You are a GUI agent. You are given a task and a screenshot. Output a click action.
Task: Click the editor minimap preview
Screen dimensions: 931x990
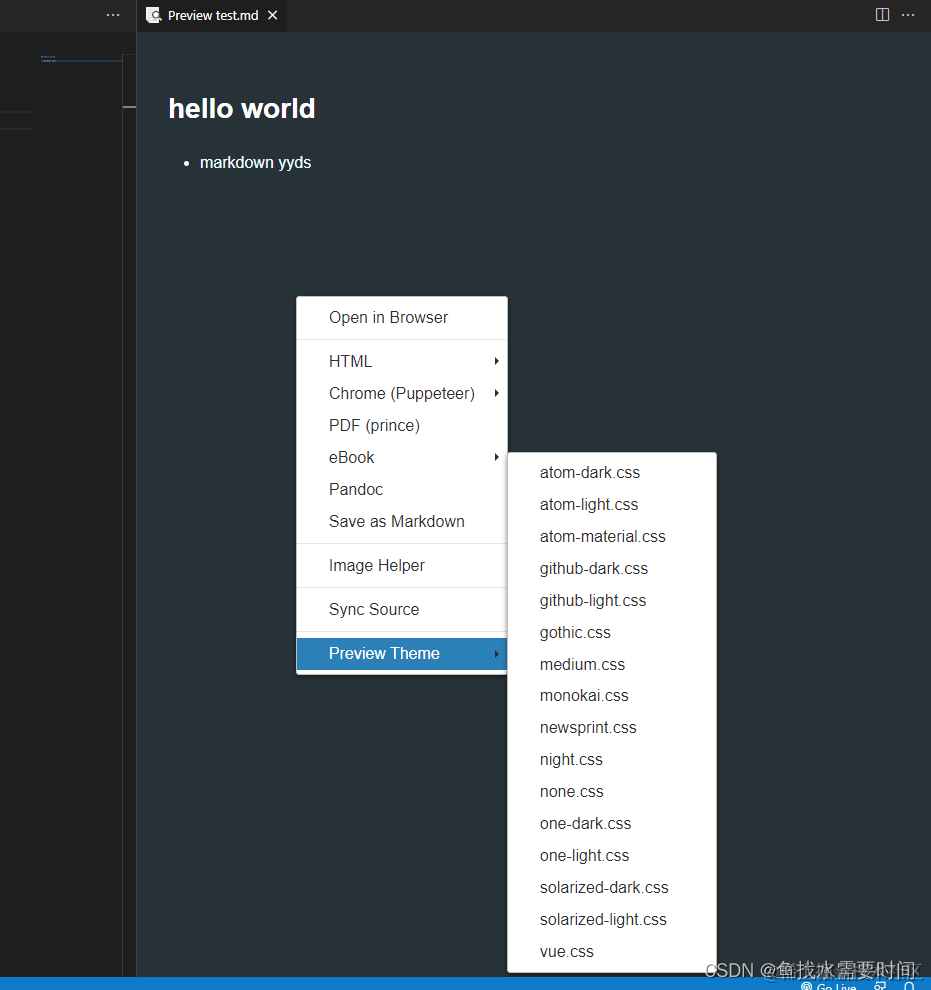coord(81,59)
